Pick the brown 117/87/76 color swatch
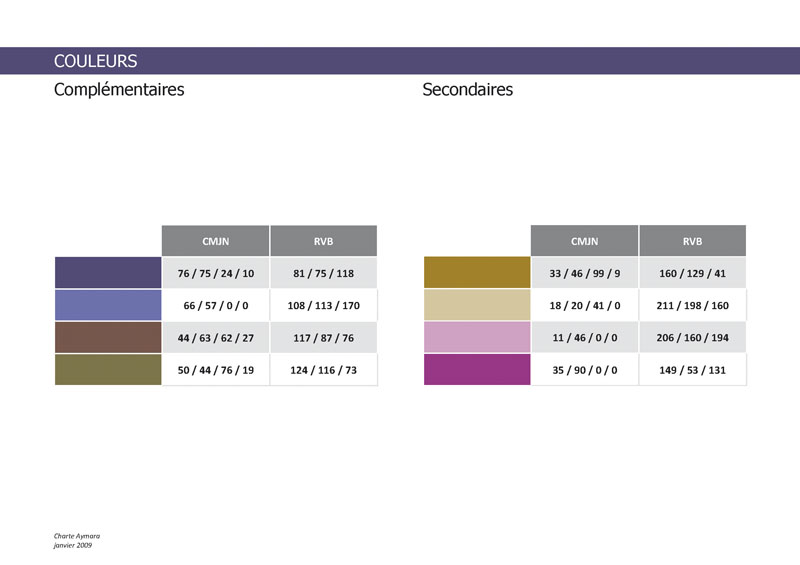The height and width of the screenshot is (565, 800). click(x=108, y=337)
